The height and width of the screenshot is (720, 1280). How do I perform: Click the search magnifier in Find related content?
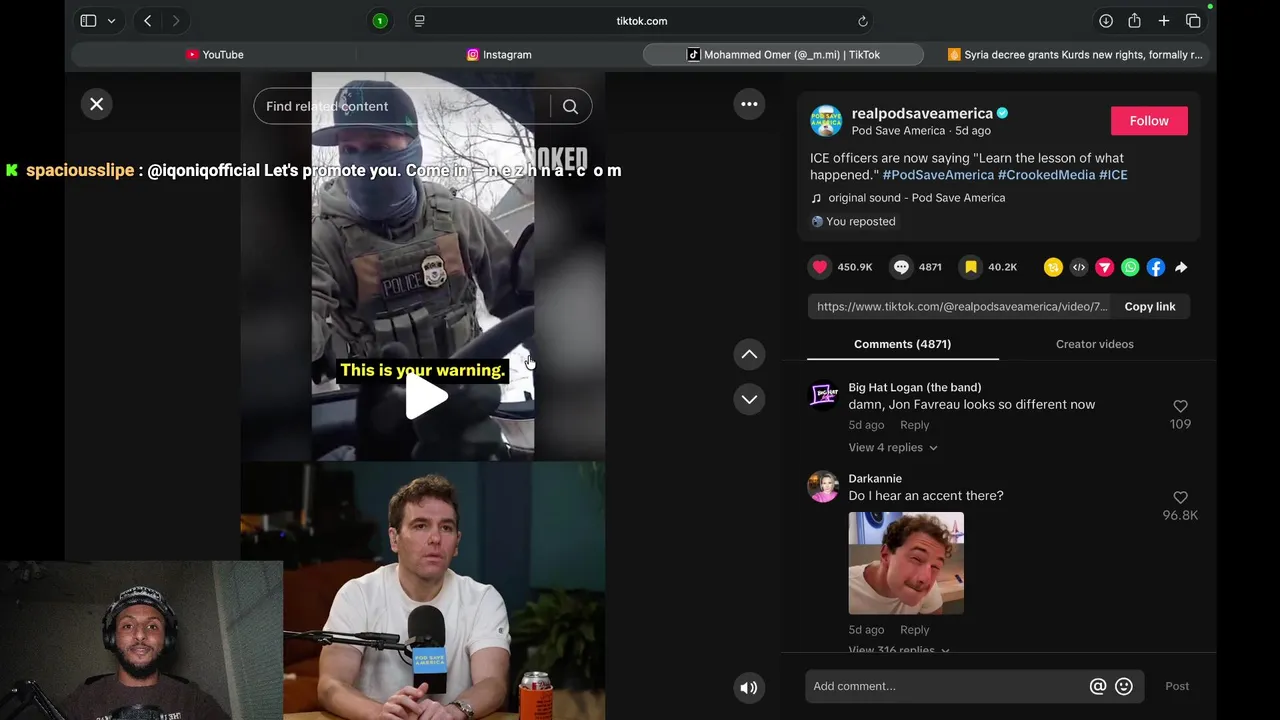pos(570,107)
